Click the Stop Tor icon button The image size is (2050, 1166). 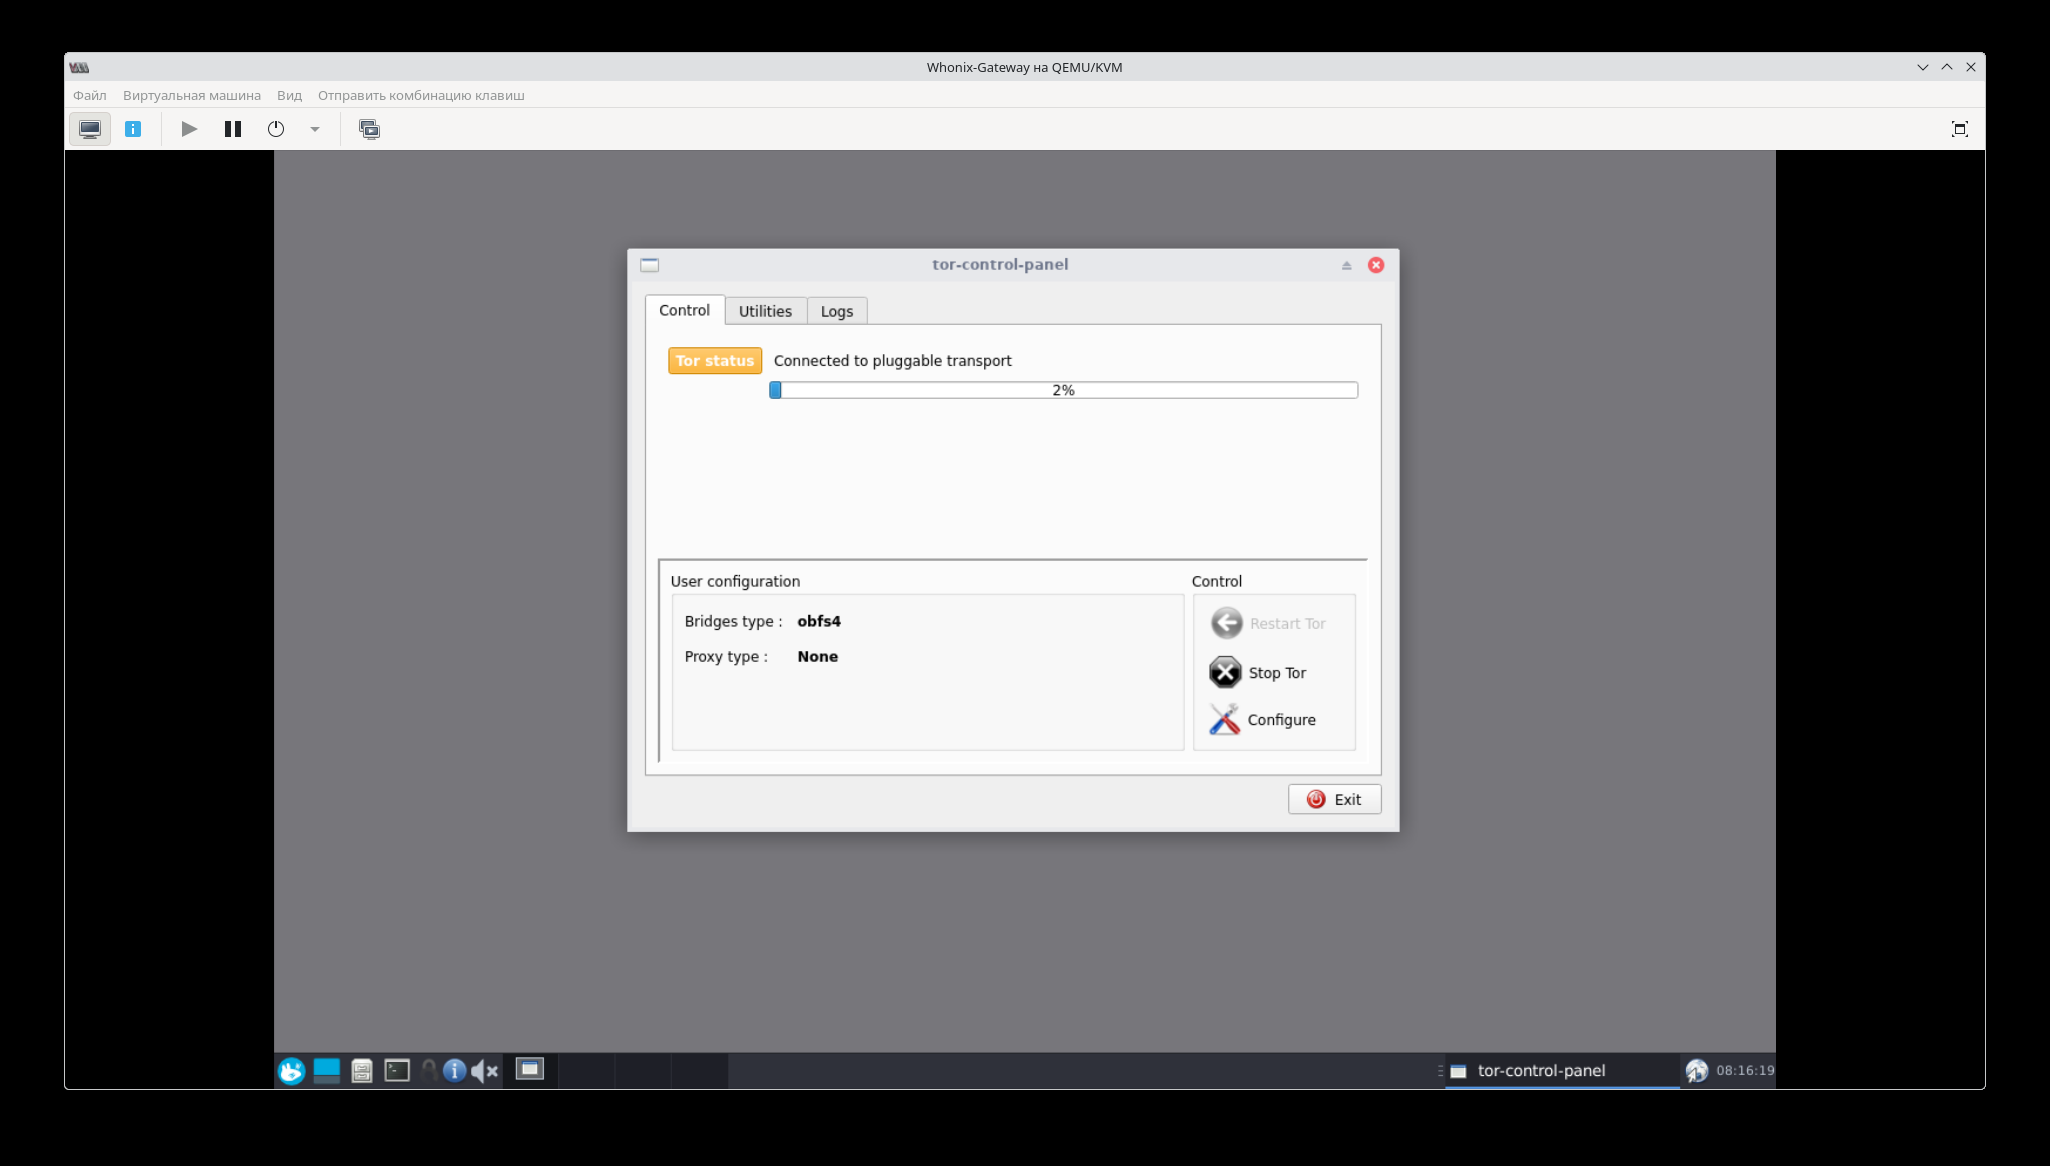pyautogui.click(x=1224, y=672)
